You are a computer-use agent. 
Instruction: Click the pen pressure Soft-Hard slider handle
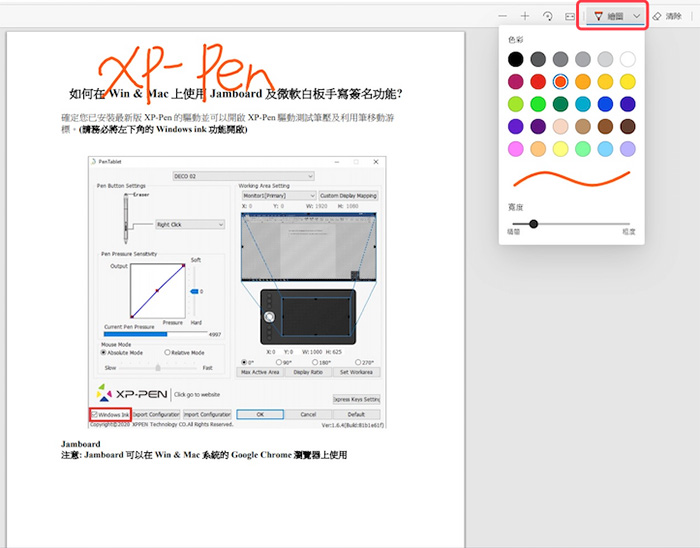pos(194,291)
